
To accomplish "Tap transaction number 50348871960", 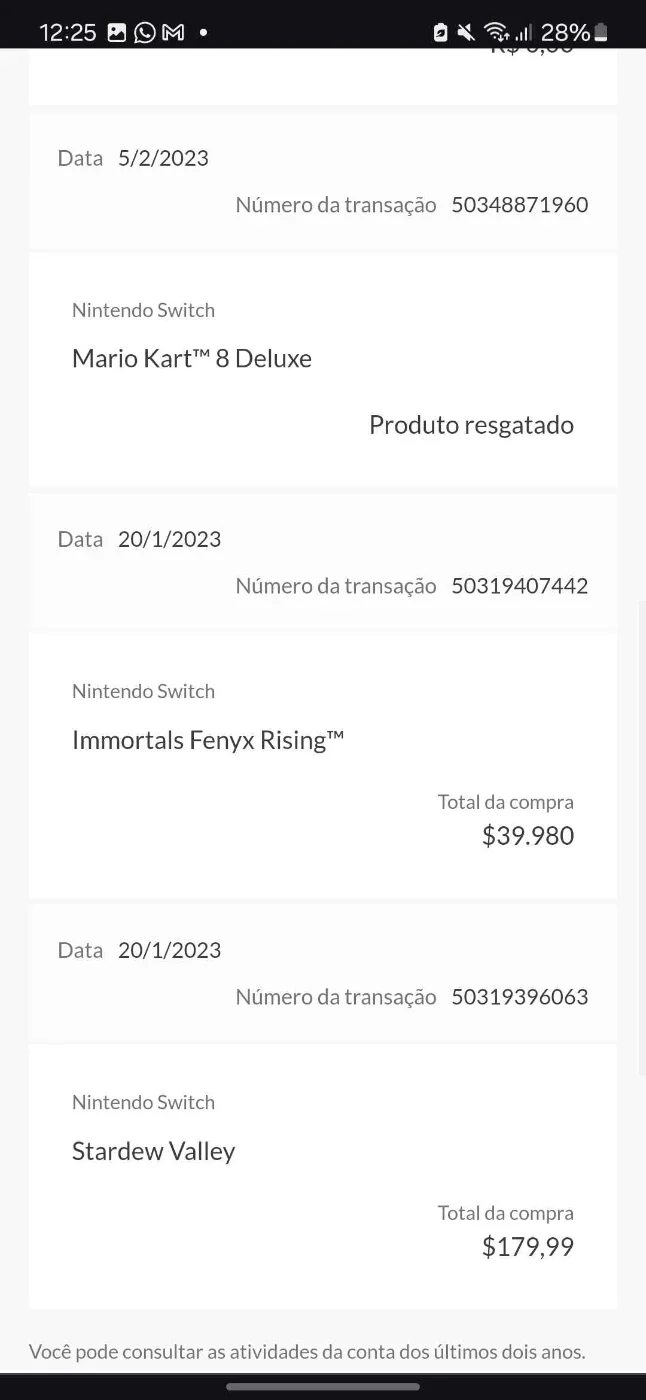I will click(520, 205).
